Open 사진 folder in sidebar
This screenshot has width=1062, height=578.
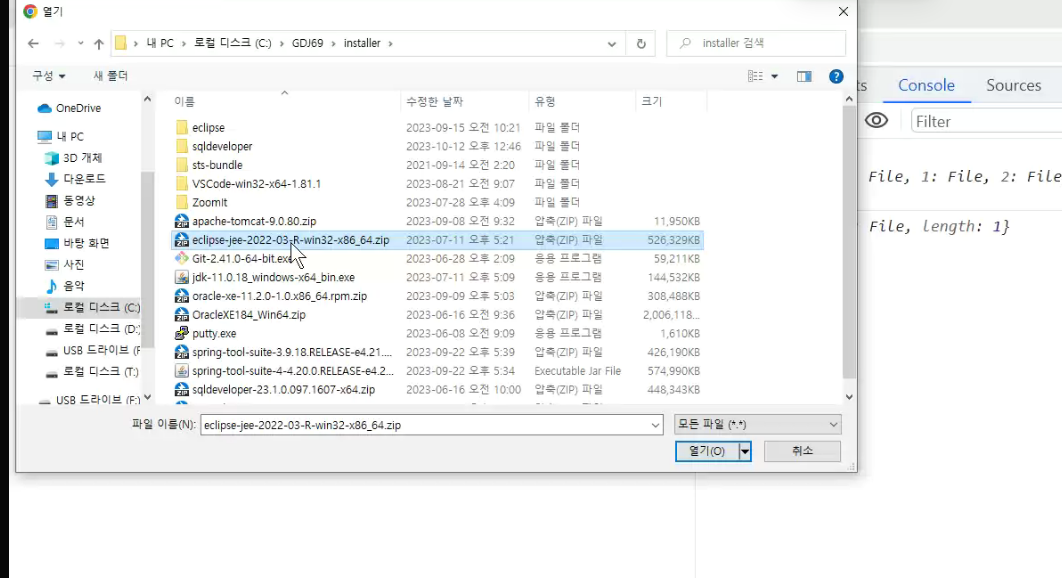click(x=65, y=264)
